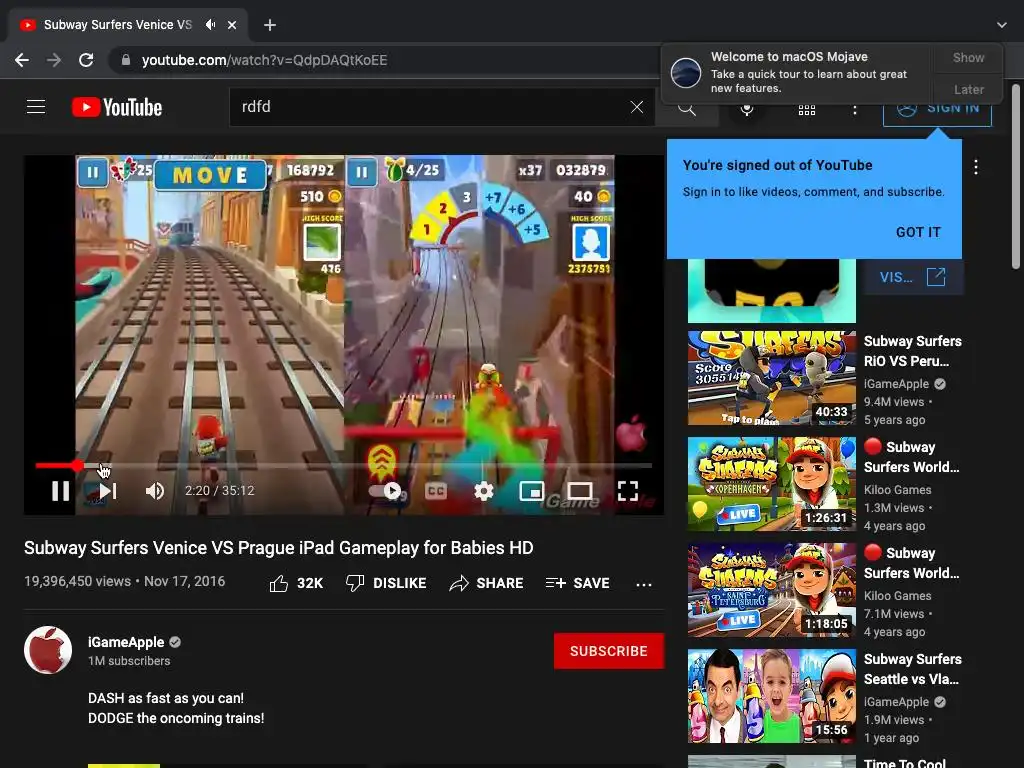Open Subway Surfers Seattle vs Vla... thumbnail
Viewport: 1024px width, 768px height.
771,696
